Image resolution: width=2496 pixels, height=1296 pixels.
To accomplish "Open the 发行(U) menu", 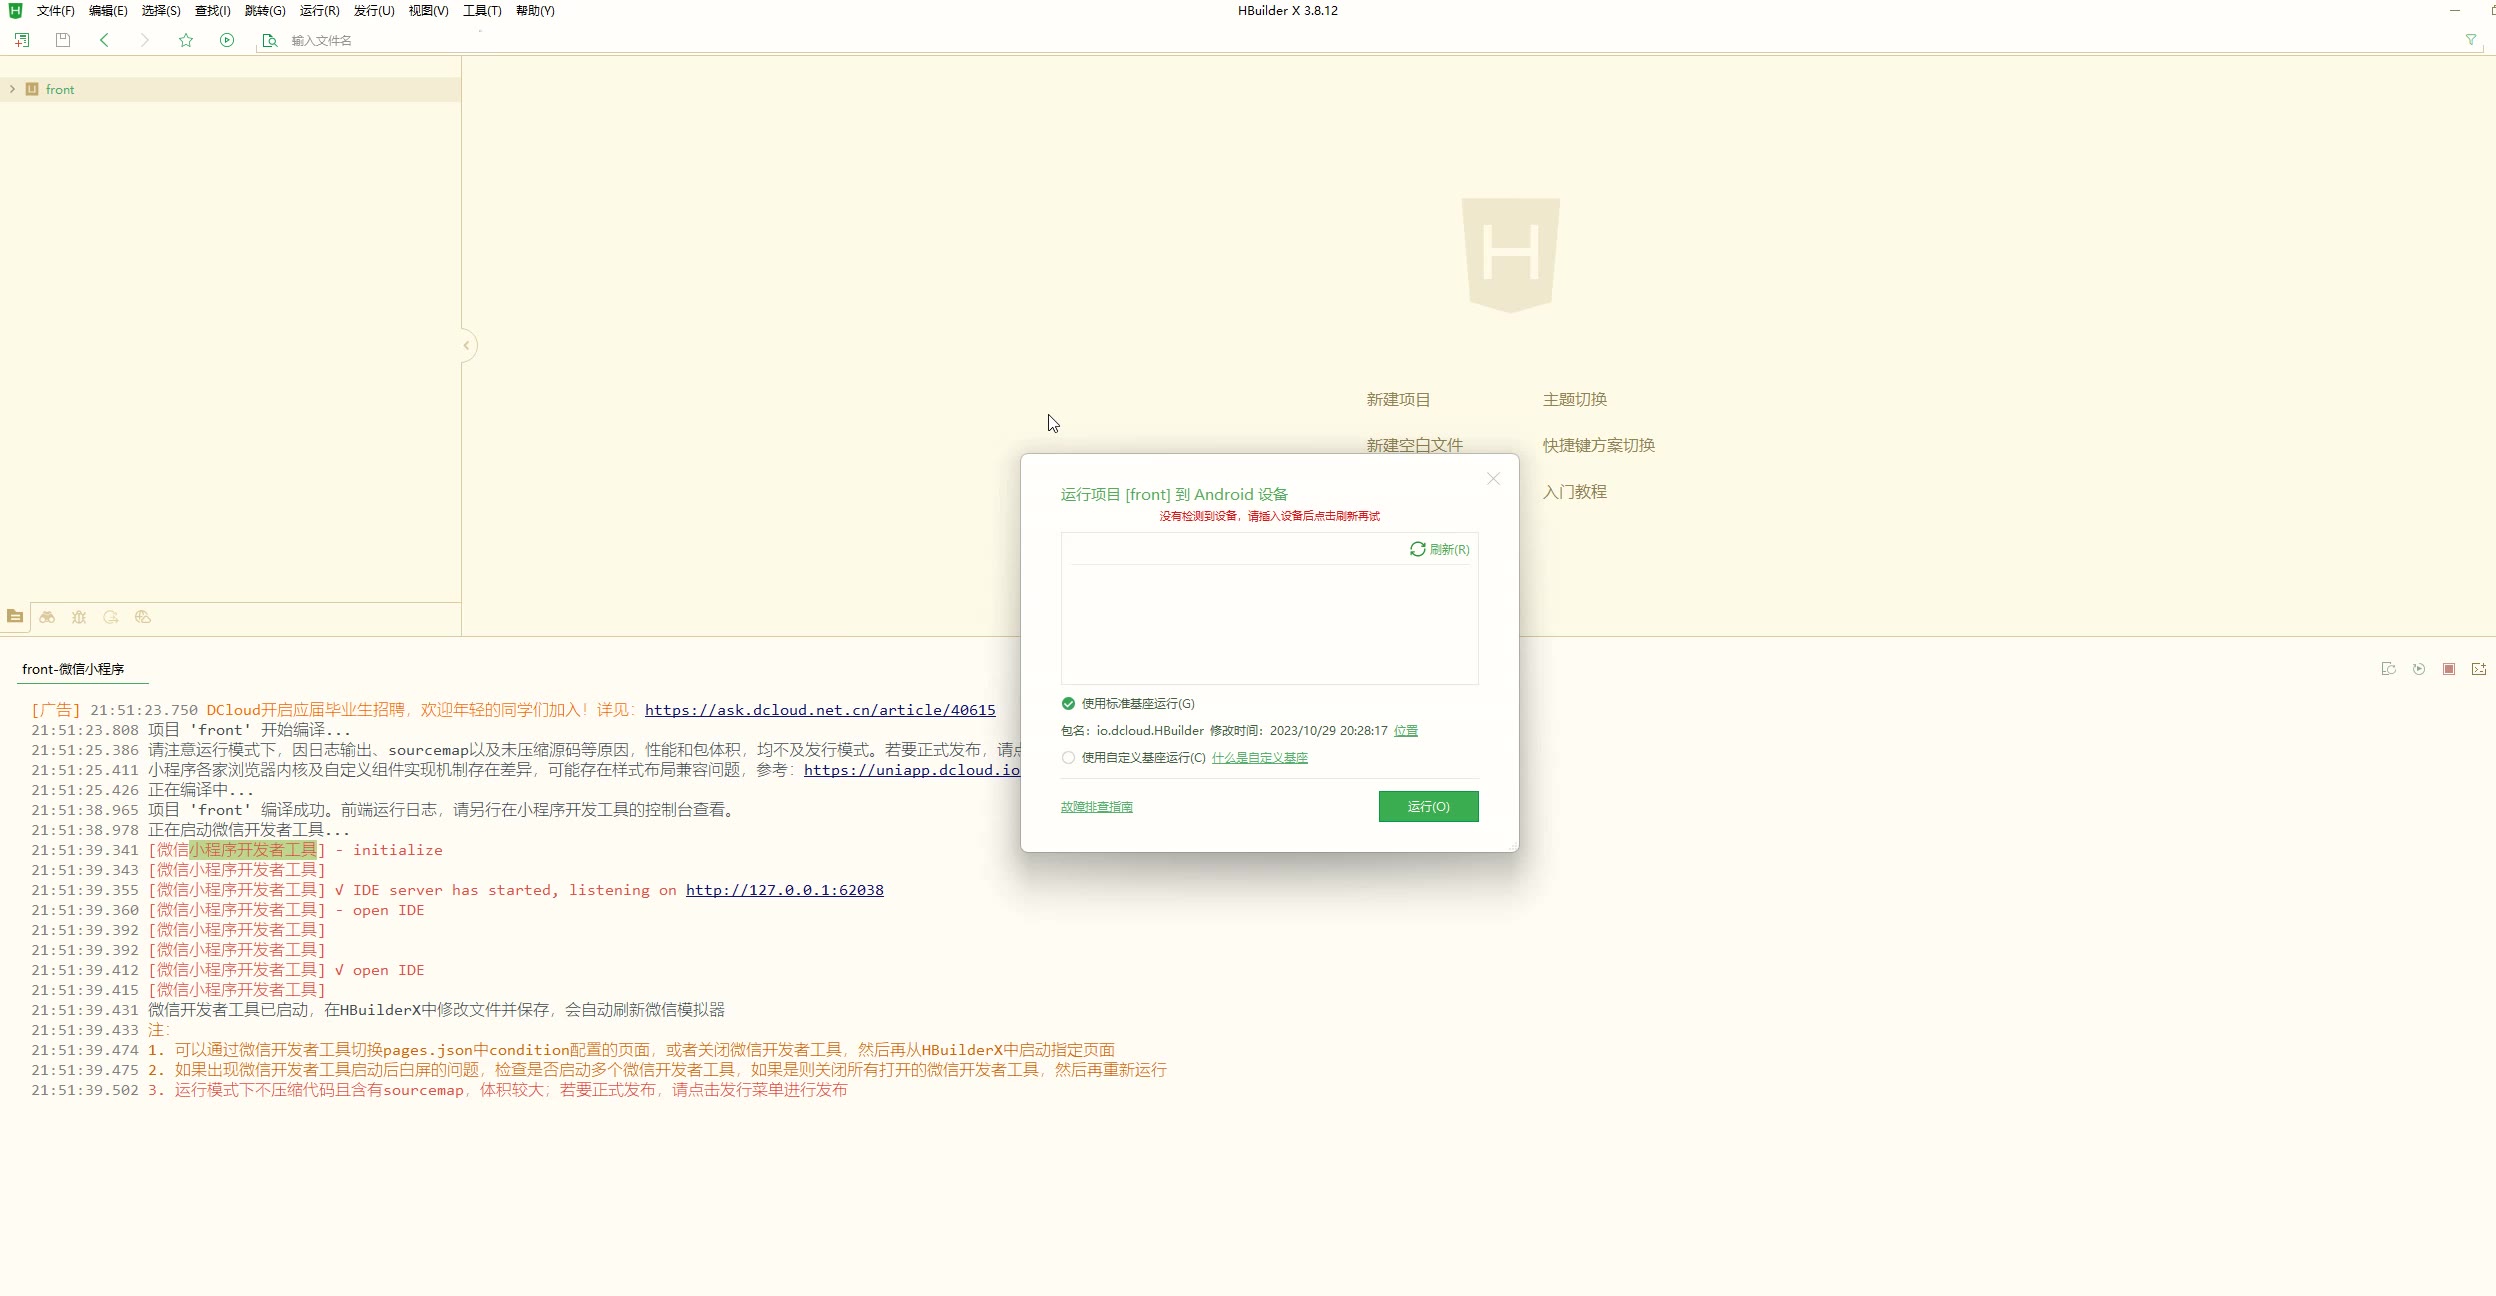I will pyautogui.click(x=374, y=10).
